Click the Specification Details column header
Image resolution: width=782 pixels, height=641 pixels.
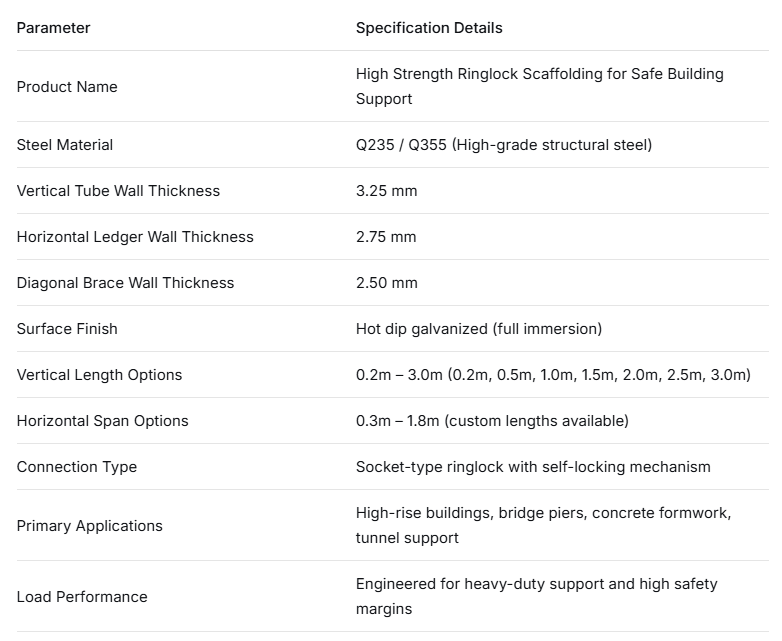pos(429,28)
